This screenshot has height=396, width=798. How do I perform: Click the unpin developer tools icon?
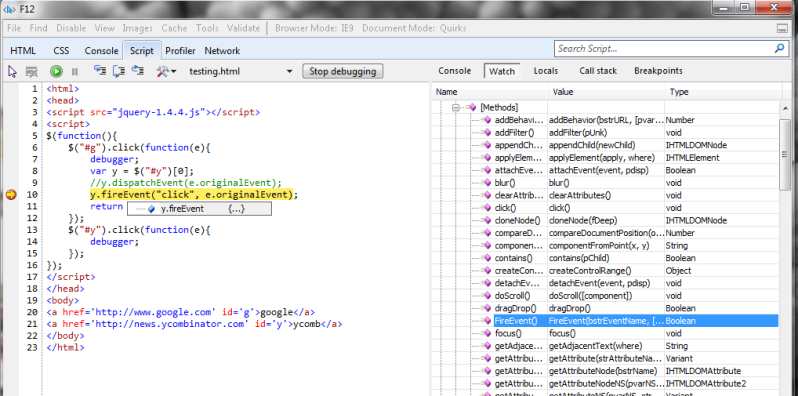pyautogui.click(x=782, y=29)
